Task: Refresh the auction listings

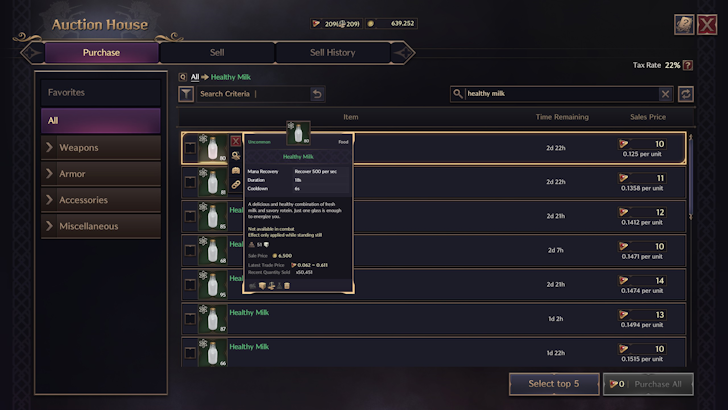Action: tap(686, 94)
